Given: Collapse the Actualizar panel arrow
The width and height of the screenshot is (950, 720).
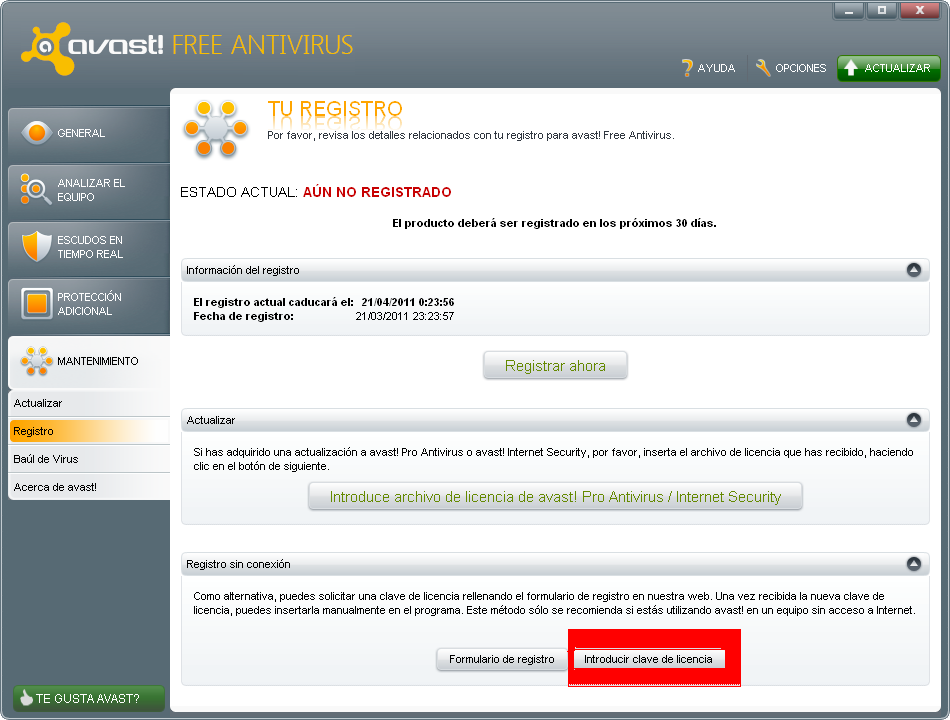Looking at the screenshot, I should 914,419.
